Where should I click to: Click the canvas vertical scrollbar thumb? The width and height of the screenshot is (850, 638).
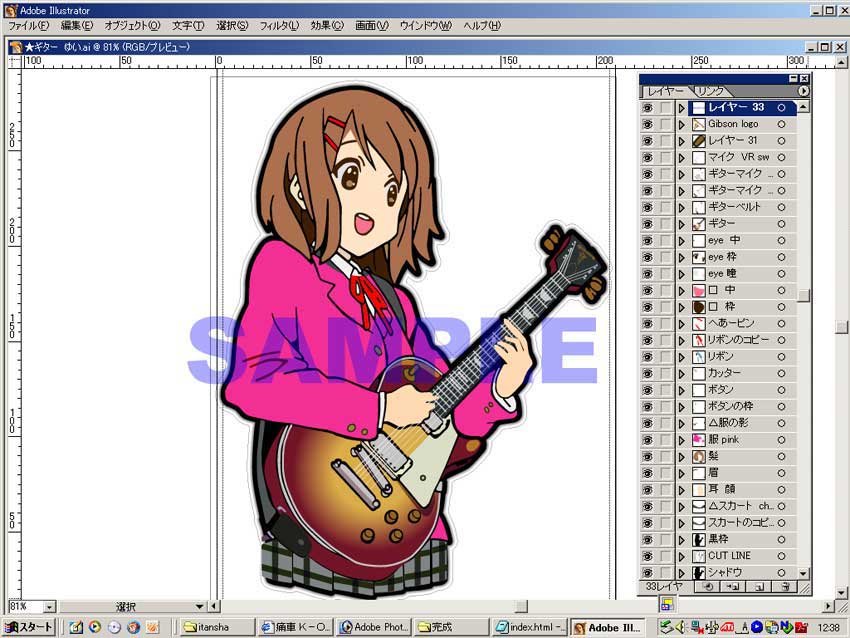[841, 327]
